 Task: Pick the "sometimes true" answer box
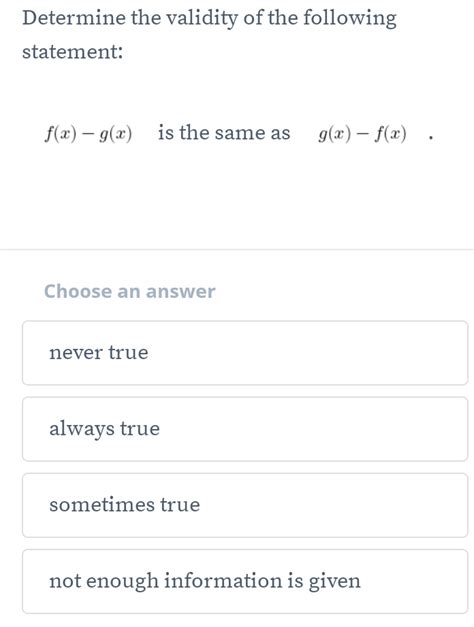click(245, 505)
